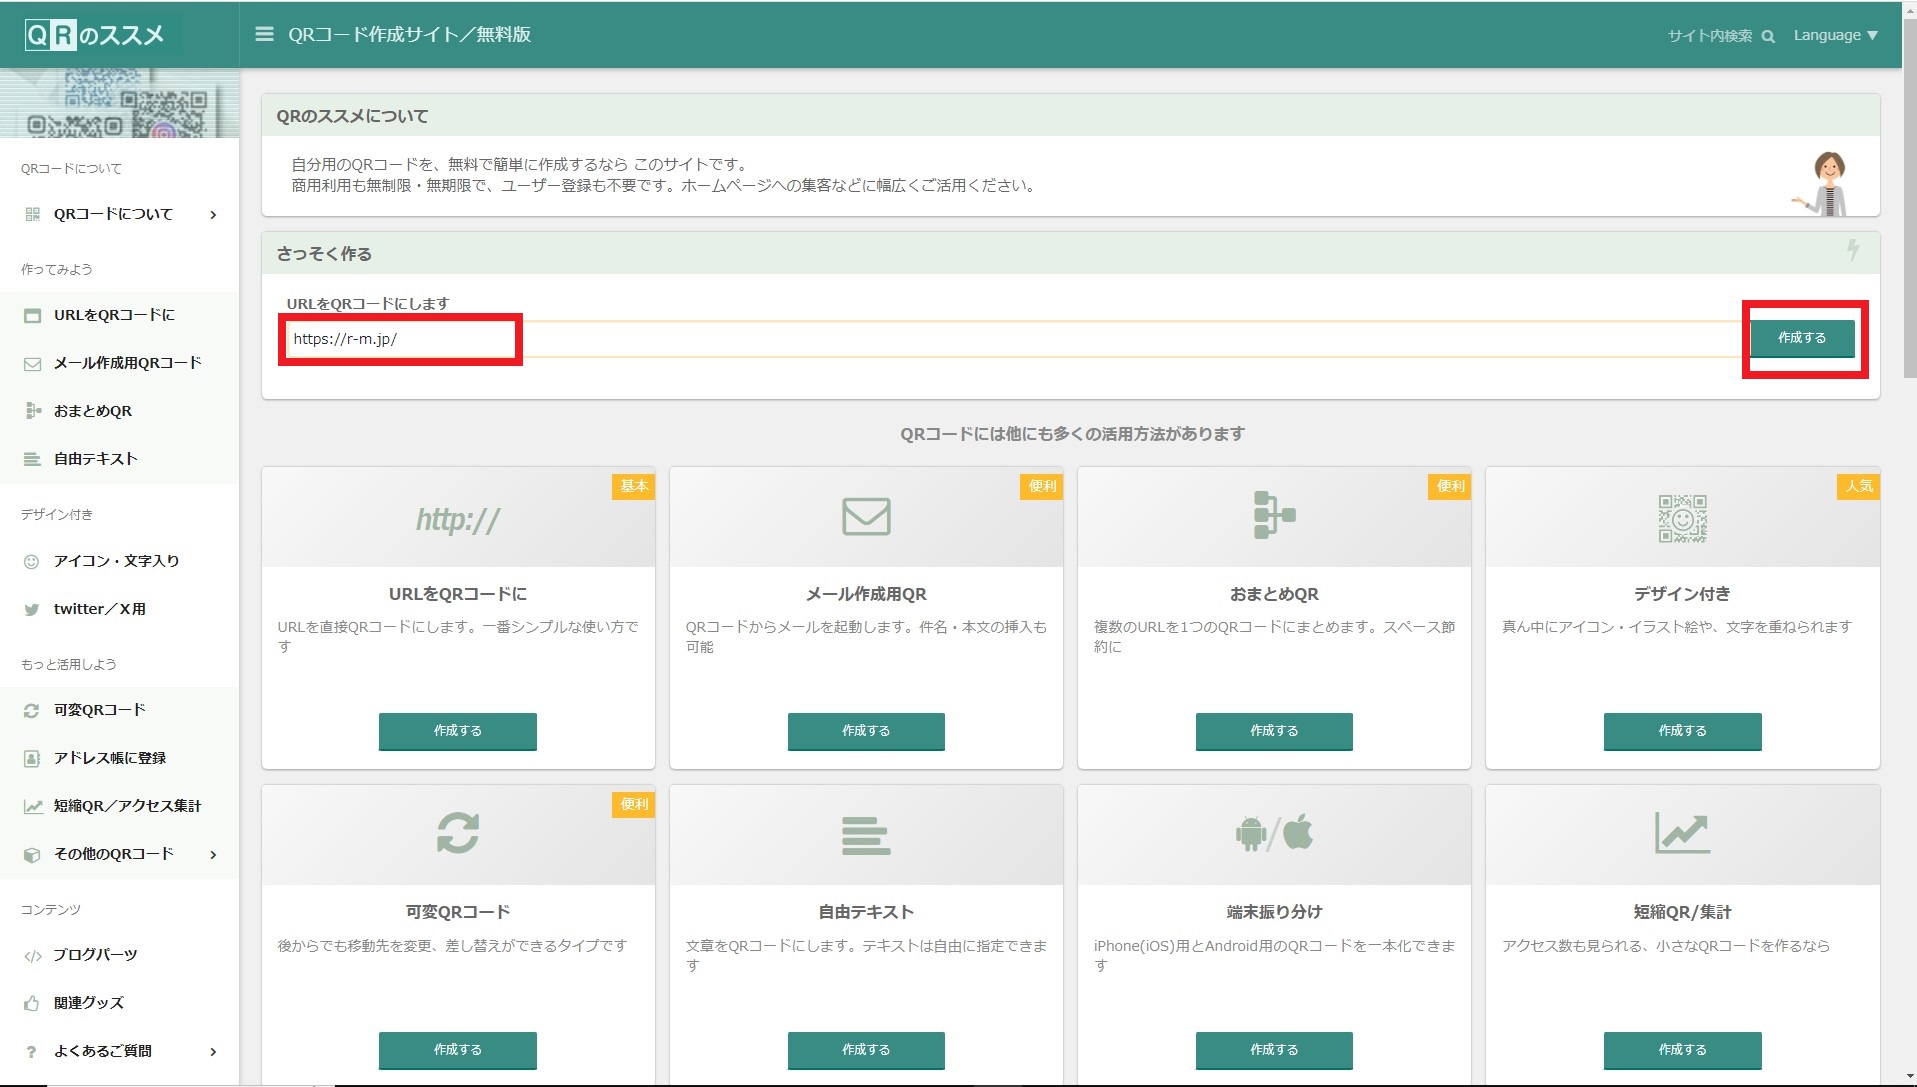Viewport: 1917px width, 1087px height.
Task: Expand QRコードについて sidebar submenu
Action: 213,214
